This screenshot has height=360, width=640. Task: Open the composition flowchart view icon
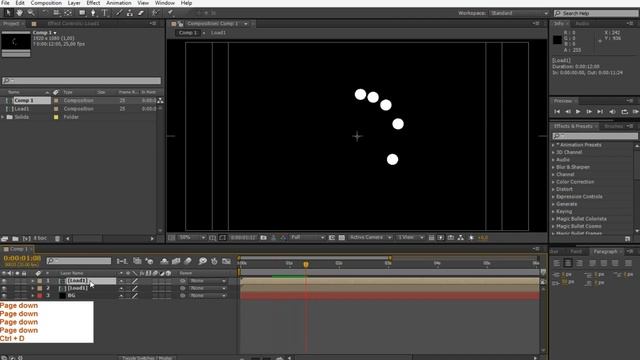[x=460, y=238]
